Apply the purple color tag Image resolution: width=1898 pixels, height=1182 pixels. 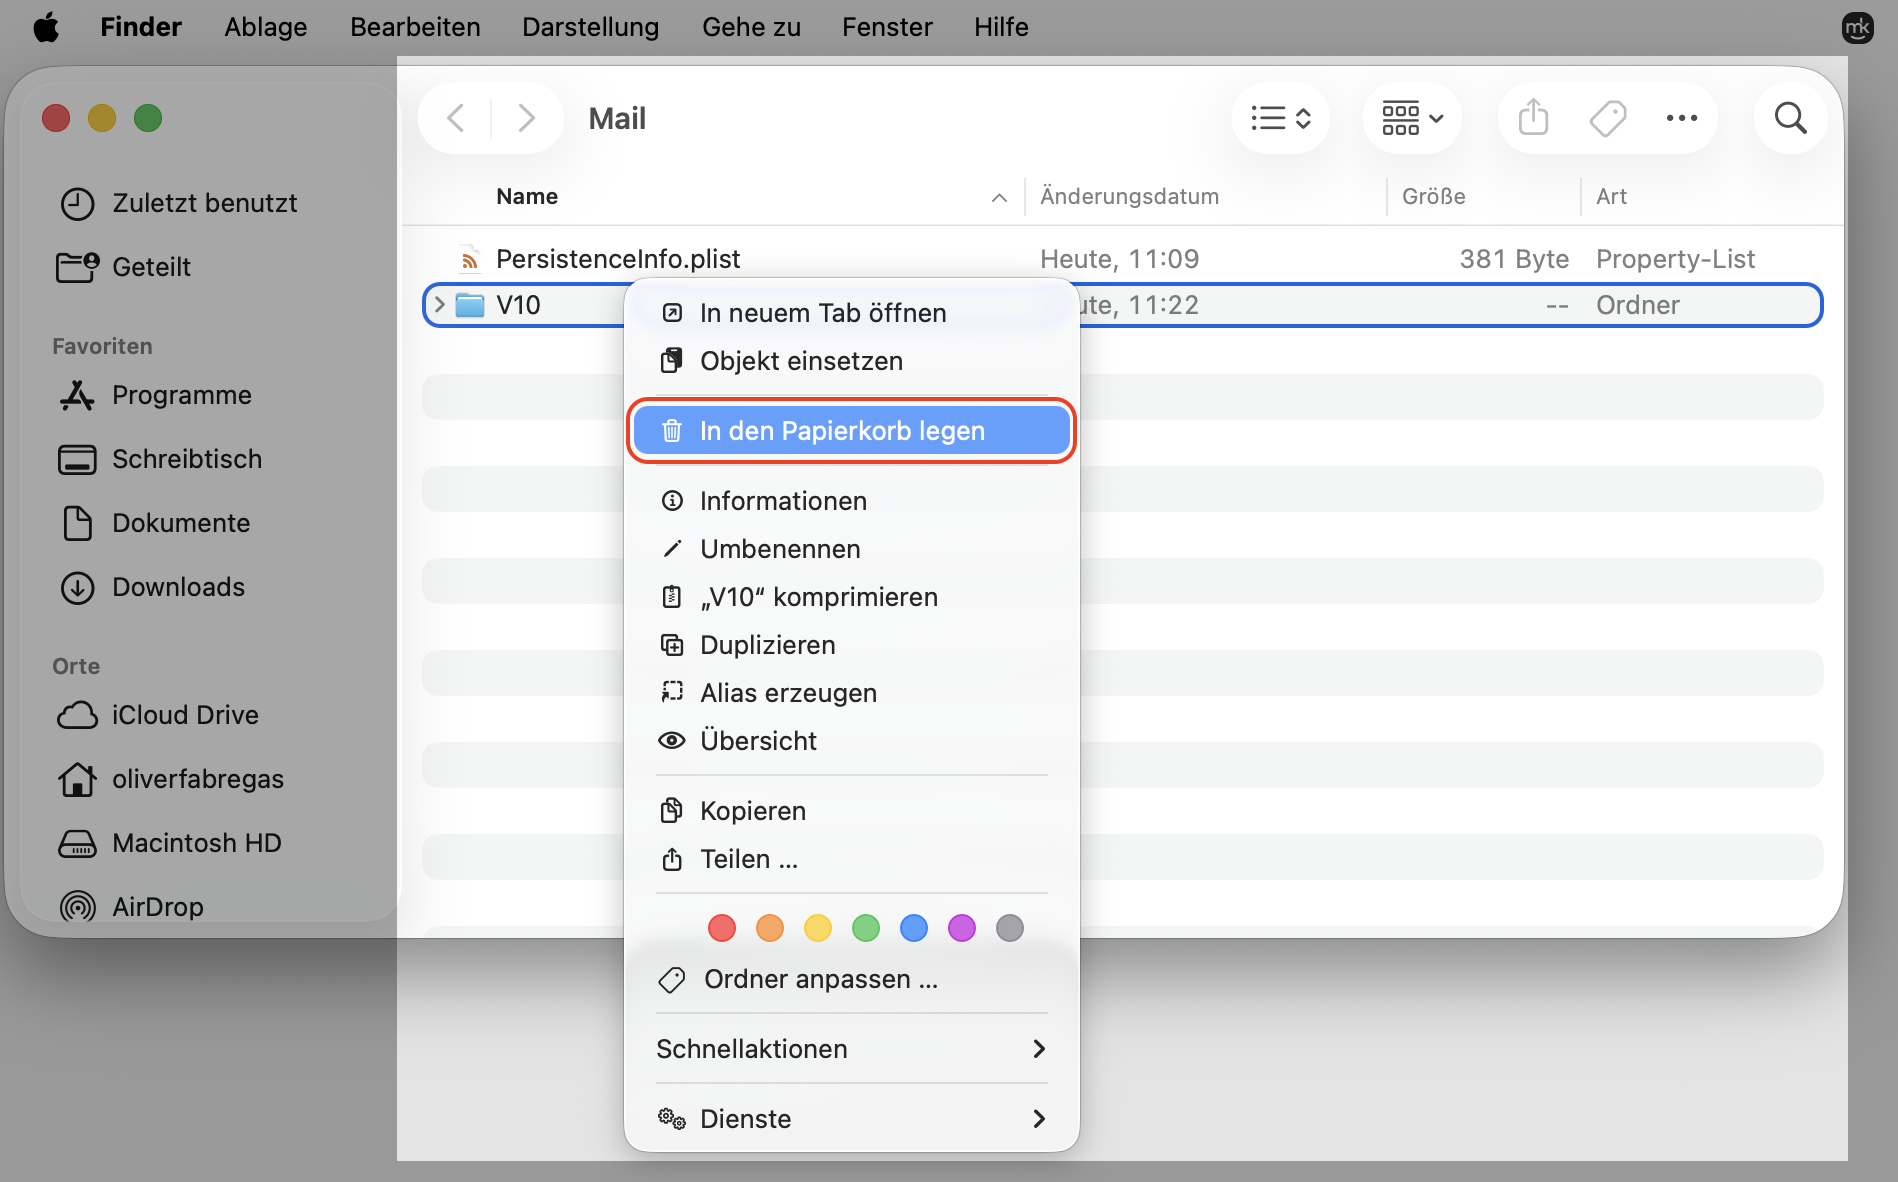(962, 928)
